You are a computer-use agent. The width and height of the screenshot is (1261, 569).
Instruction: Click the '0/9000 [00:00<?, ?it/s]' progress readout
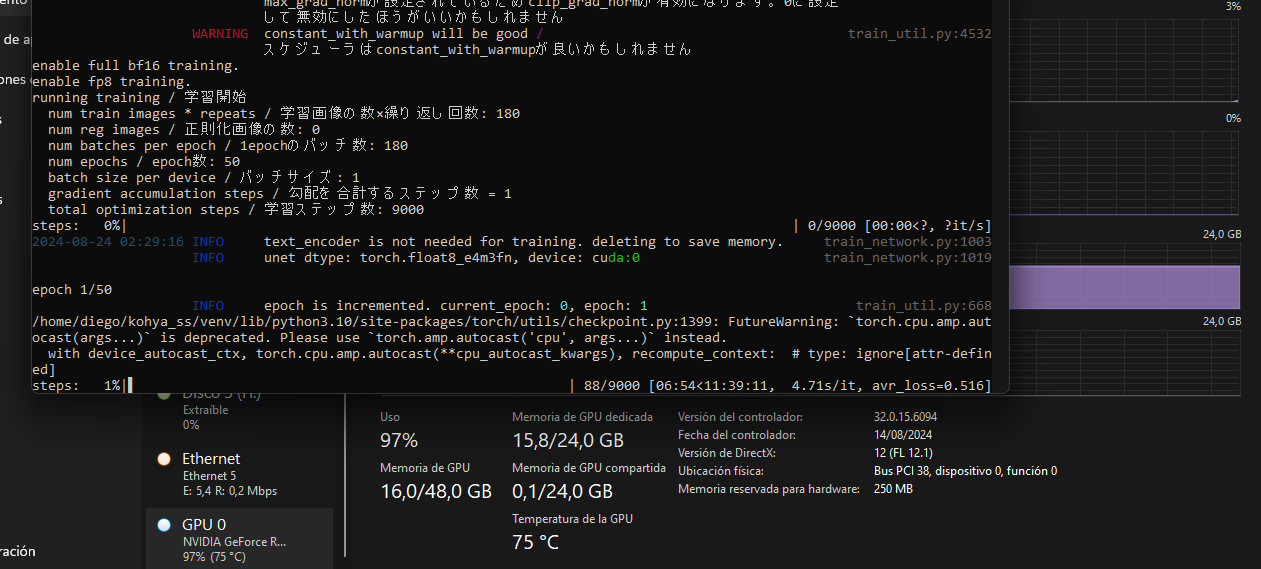899,226
